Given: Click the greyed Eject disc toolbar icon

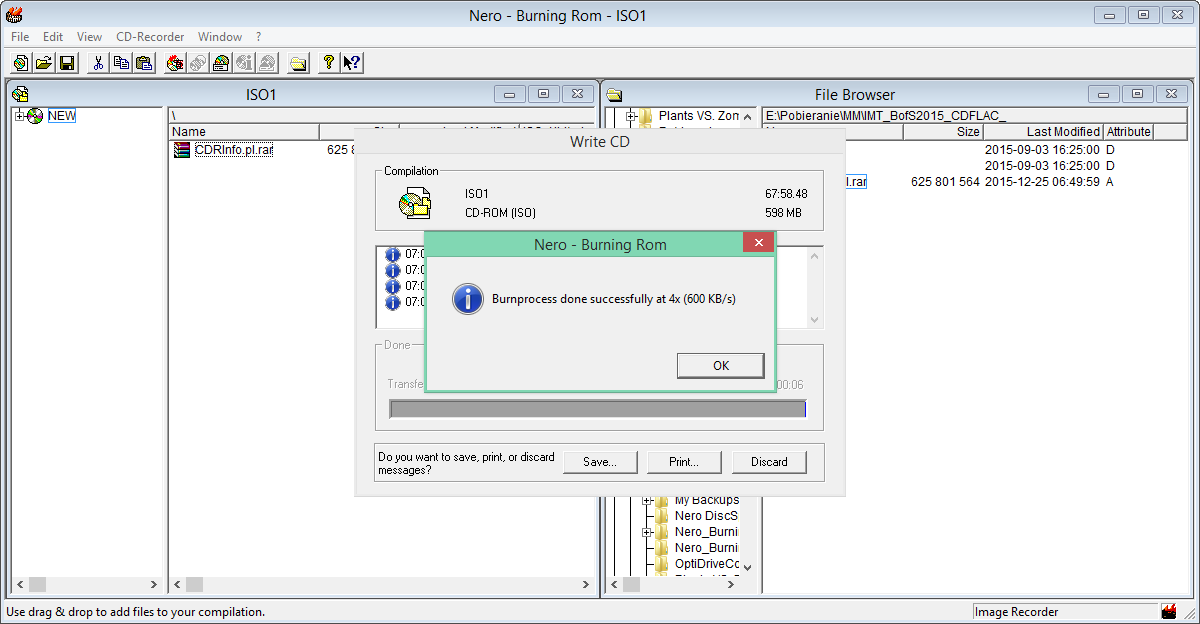Looking at the screenshot, I should (x=267, y=63).
